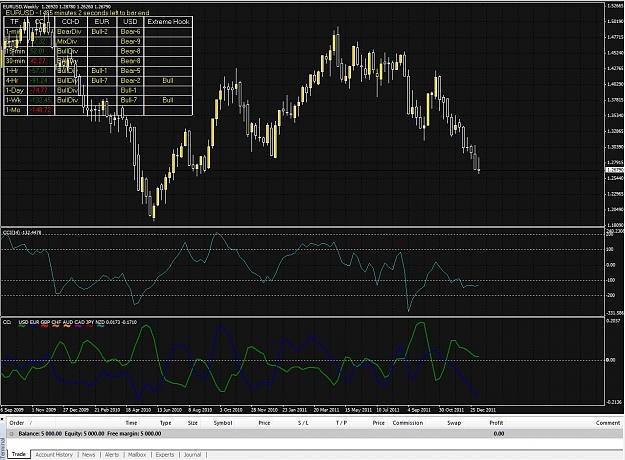Click the Extreme Hook header cell
This screenshot has height=460, width=625.
pos(168,22)
